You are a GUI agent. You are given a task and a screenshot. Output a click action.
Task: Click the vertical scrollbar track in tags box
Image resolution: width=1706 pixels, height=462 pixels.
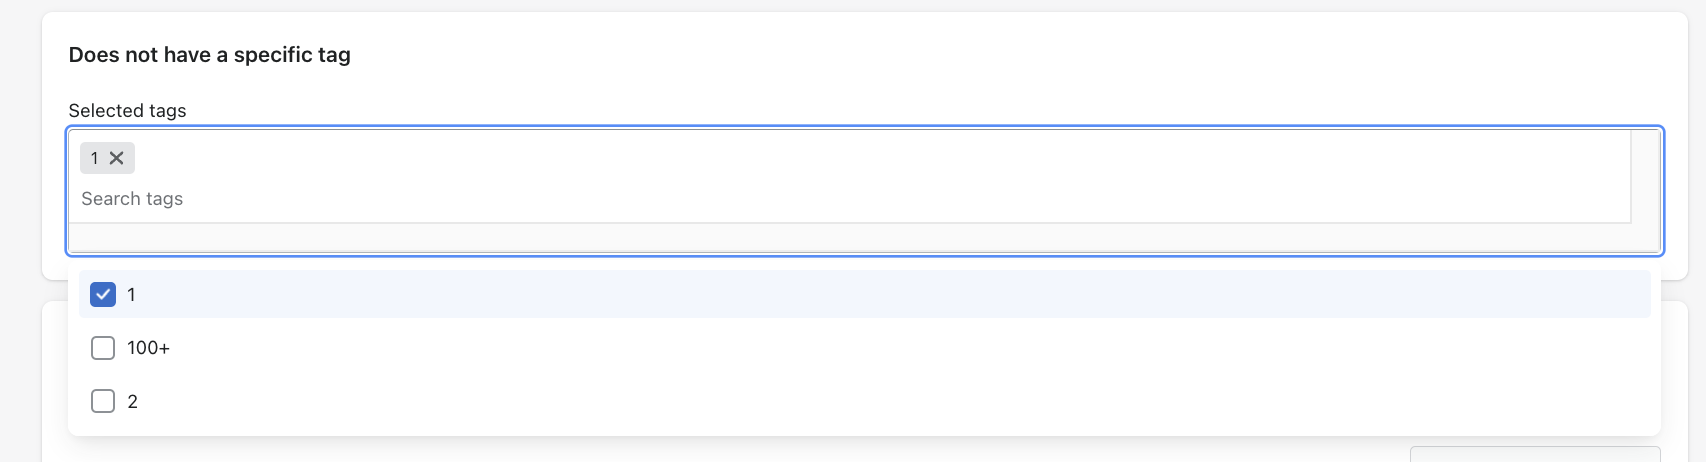click(1645, 180)
